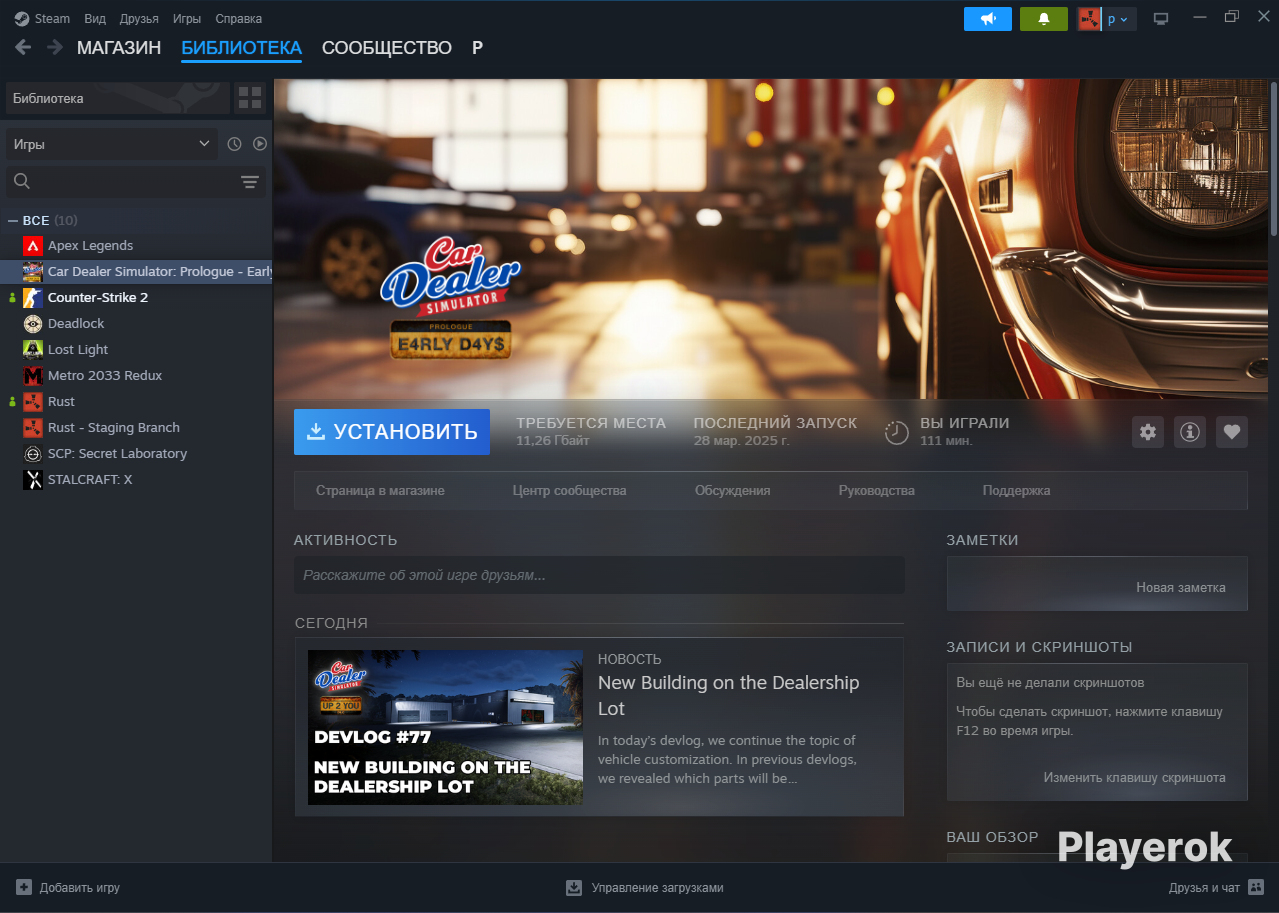This screenshot has height=913, width=1279.
Task: Go to the МАГАЗИН tab
Action: click(x=119, y=48)
